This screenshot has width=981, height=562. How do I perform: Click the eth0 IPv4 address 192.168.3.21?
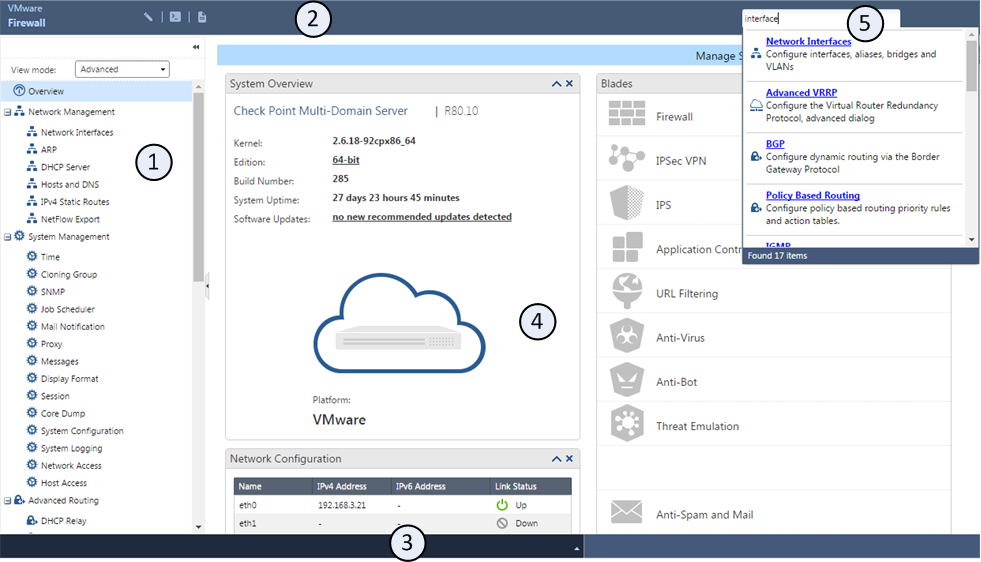coord(342,505)
